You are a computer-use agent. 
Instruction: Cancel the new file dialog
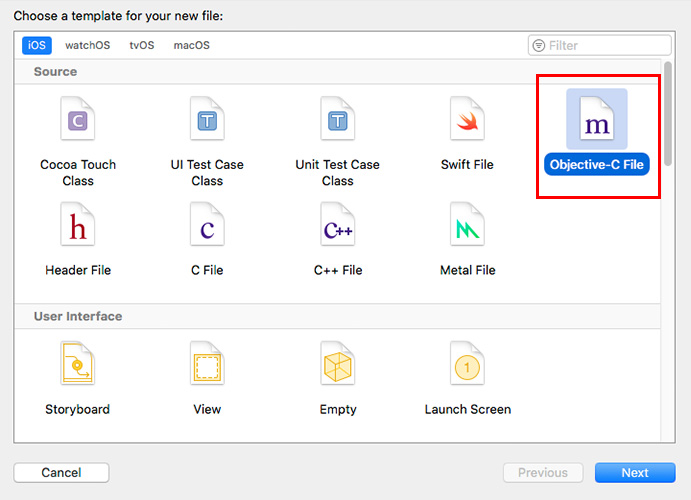coord(61,473)
